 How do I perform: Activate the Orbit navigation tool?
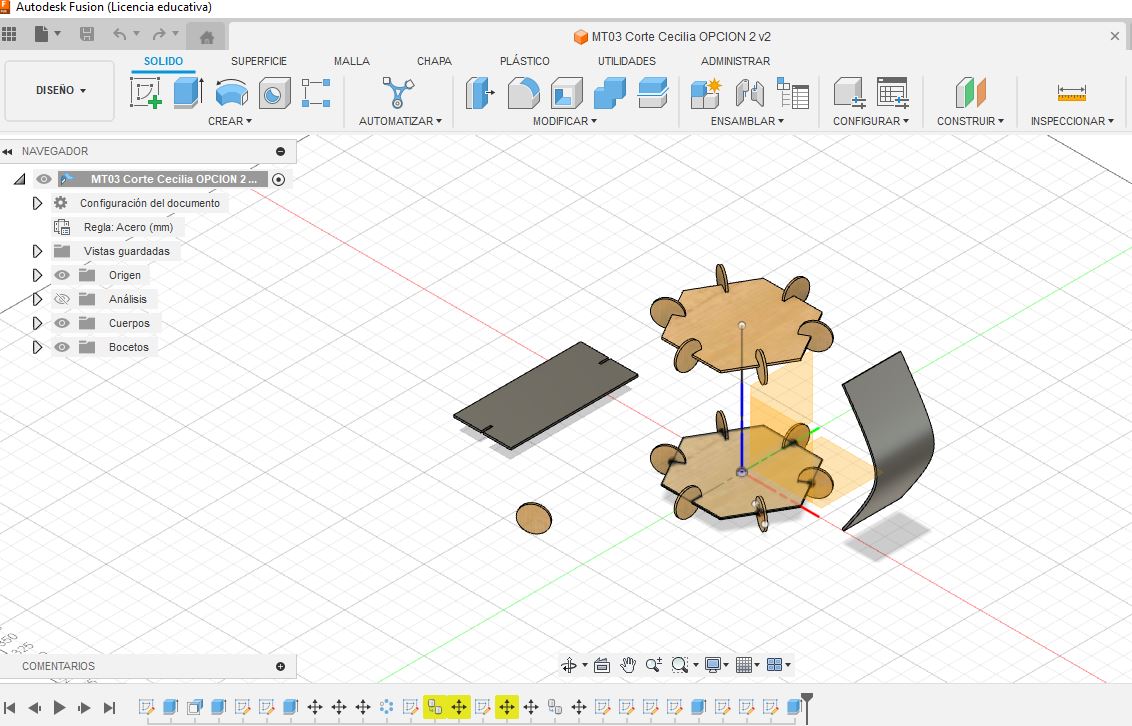(x=569, y=665)
